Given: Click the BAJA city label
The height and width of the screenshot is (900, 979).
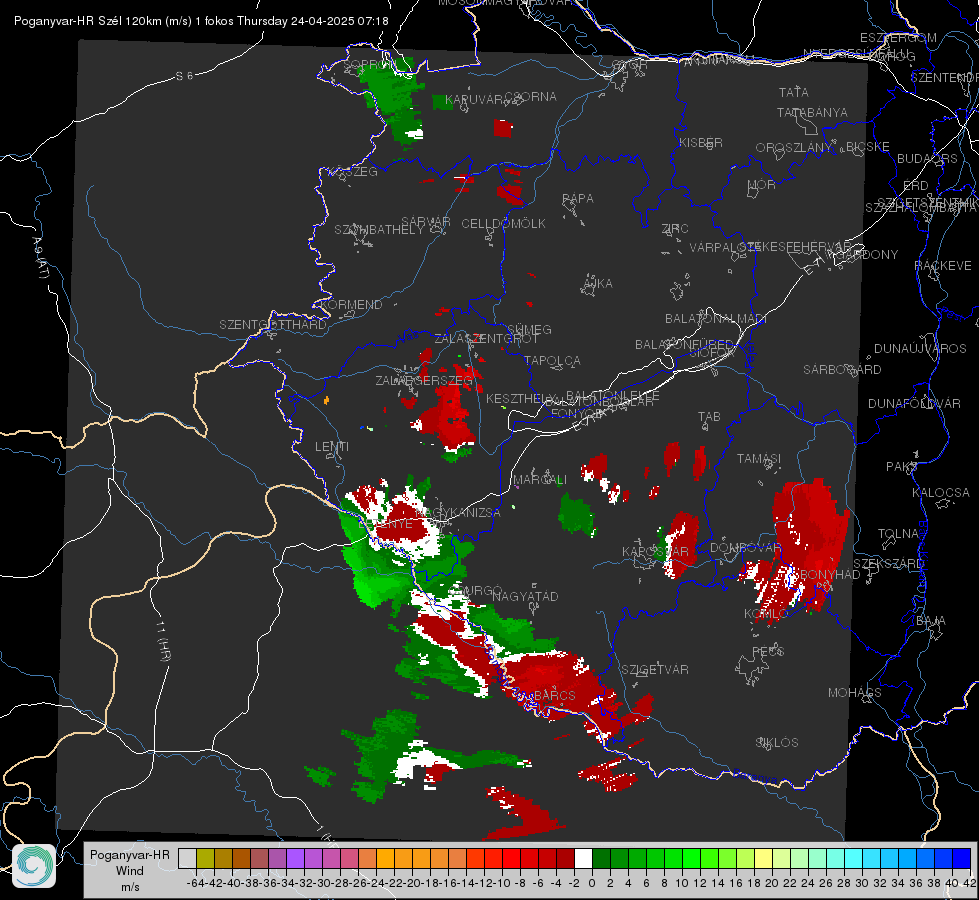Looking at the screenshot, I should (931, 621).
